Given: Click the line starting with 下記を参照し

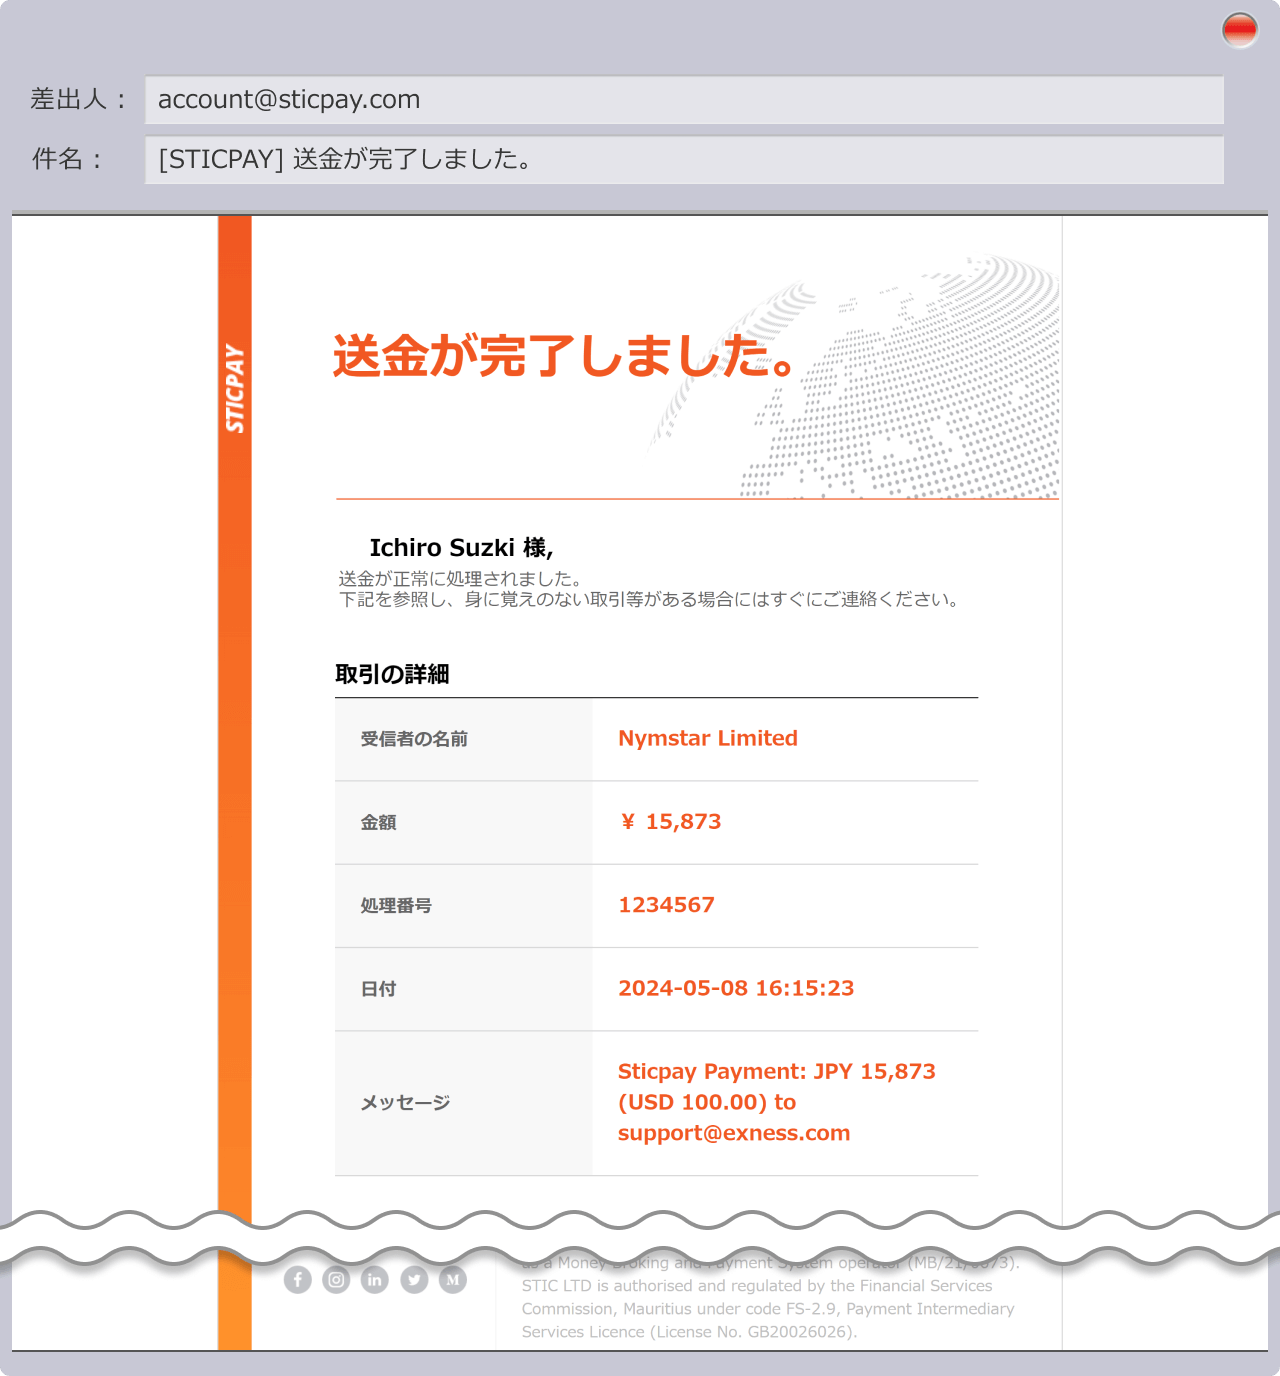Looking at the screenshot, I should coord(651,599).
